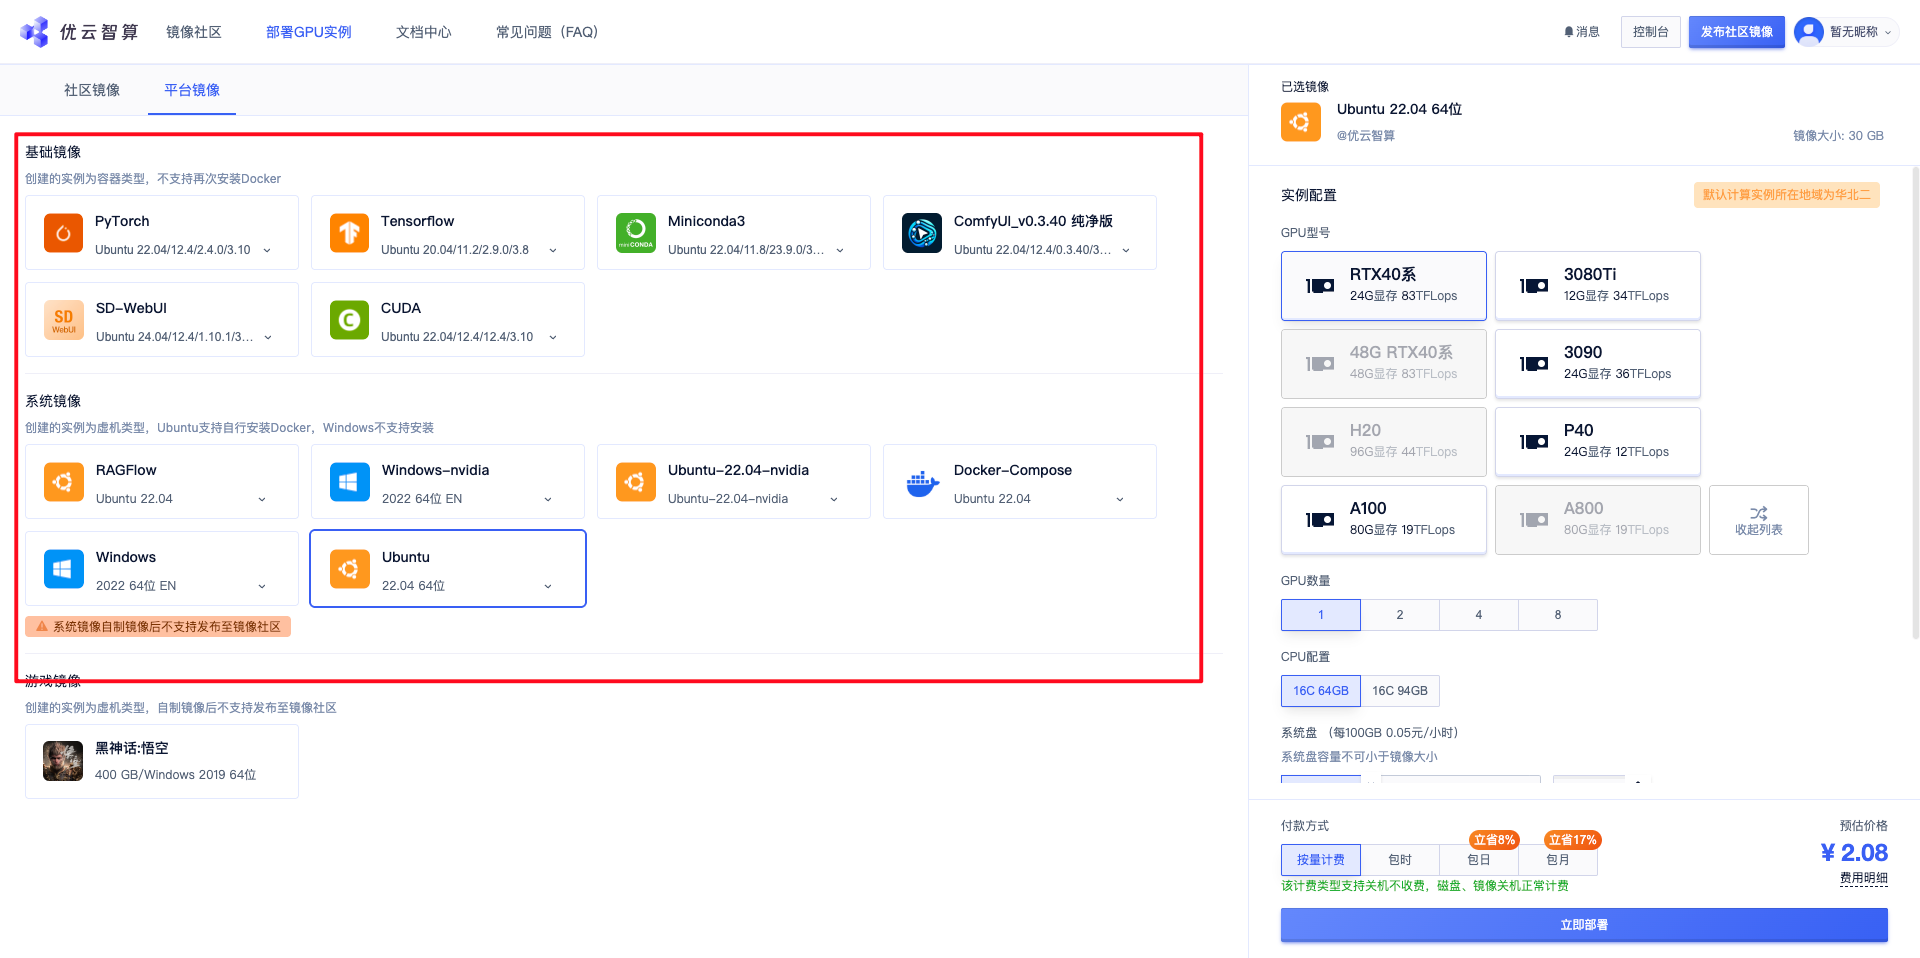Screen dimensions: 1920x958
Task: Click the Windows-nvidia image icon
Action: pos(349,482)
